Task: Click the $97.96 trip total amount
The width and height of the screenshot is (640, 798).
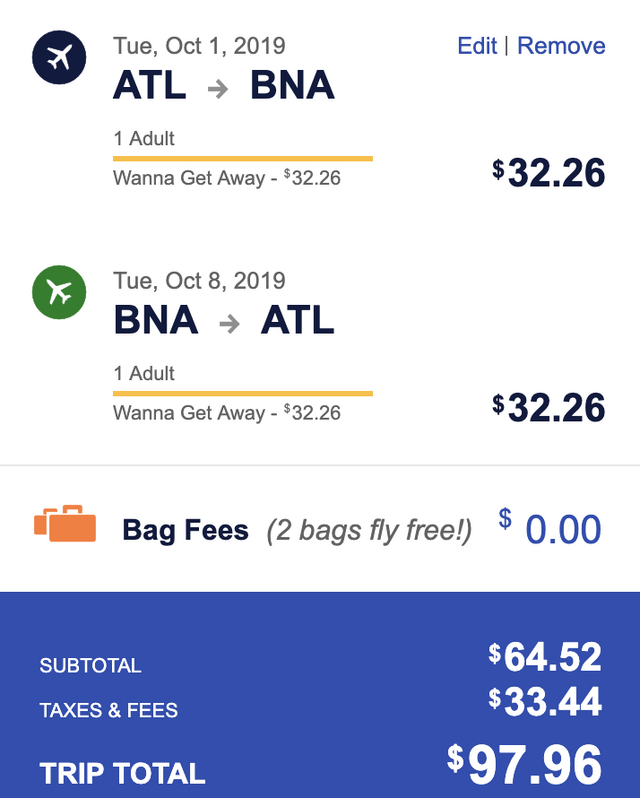Action: tap(525, 766)
